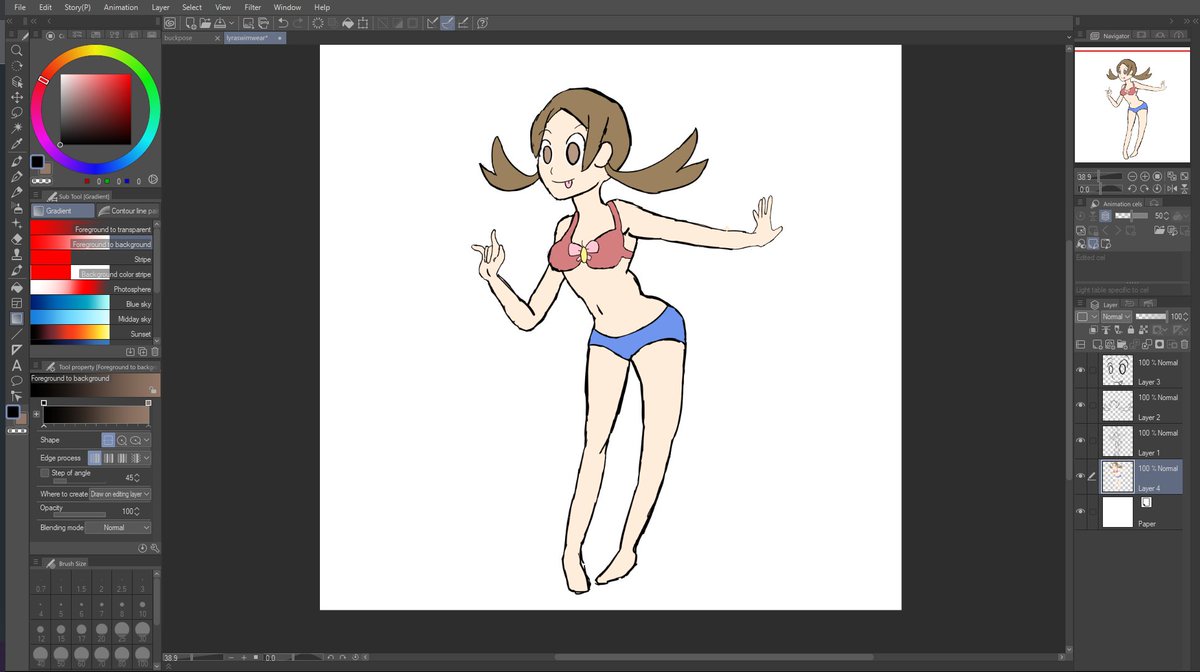This screenshot has width=1200, height=672.
Task: Open the Where to create dropdown
Action: pyautogui.click(x=120, y=494)
